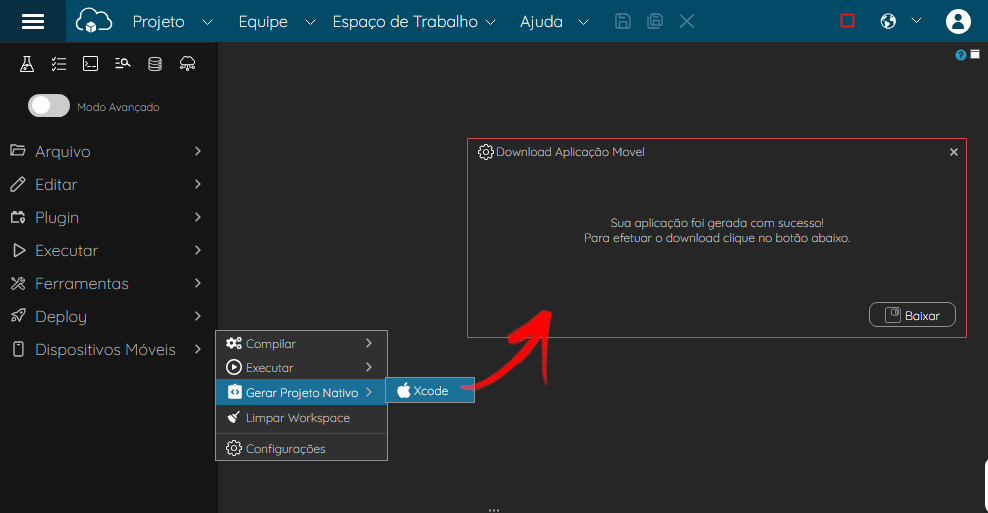The width and height of the screenshot is (988, 513).
Task: Click the Limpar Workspace broom icon
Action: 234,417
